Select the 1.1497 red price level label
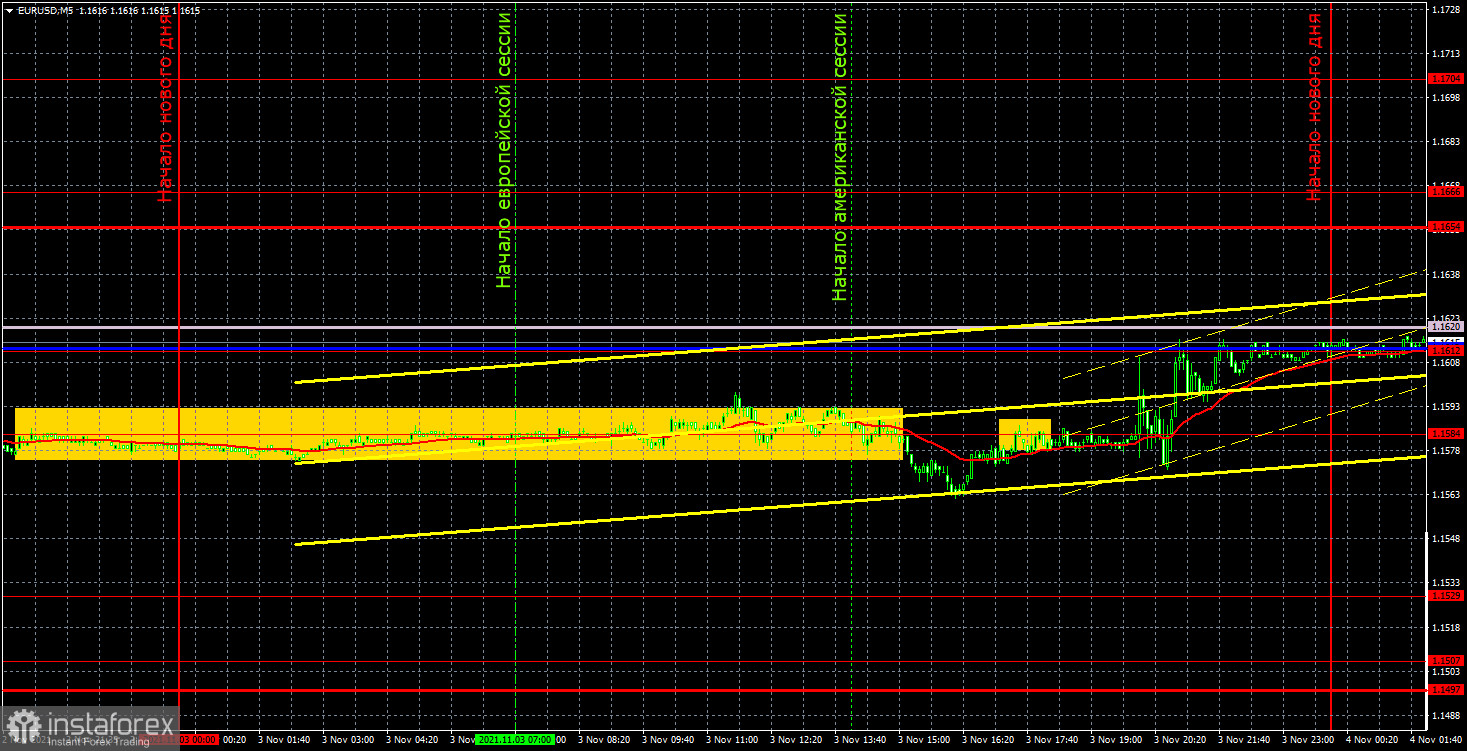 (x=1447, y=690)
